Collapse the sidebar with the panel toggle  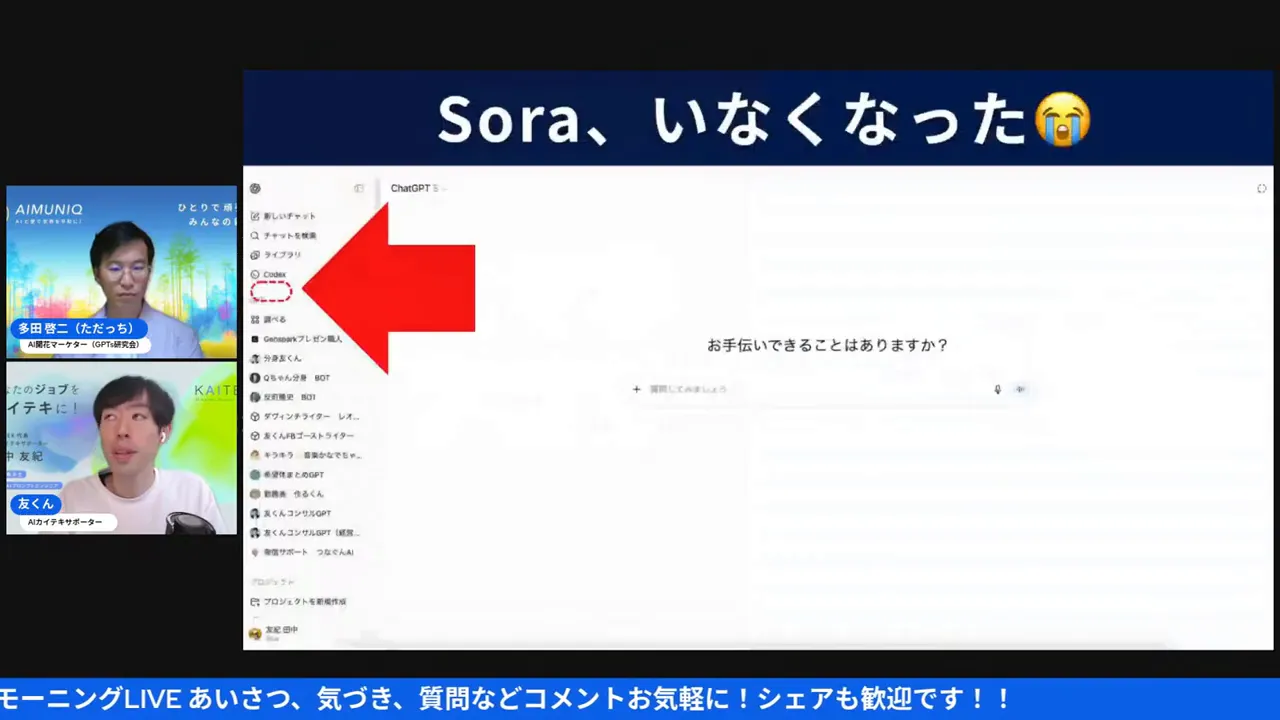tap(359, 188)
